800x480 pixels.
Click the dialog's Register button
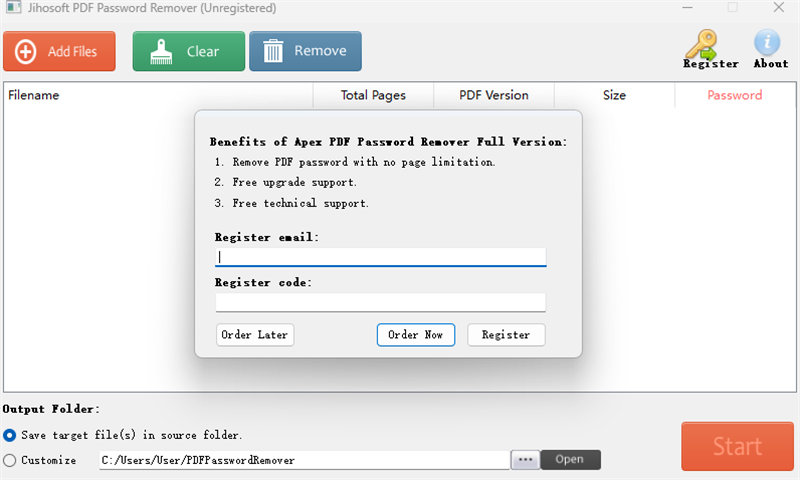click(x=506, y=335)
